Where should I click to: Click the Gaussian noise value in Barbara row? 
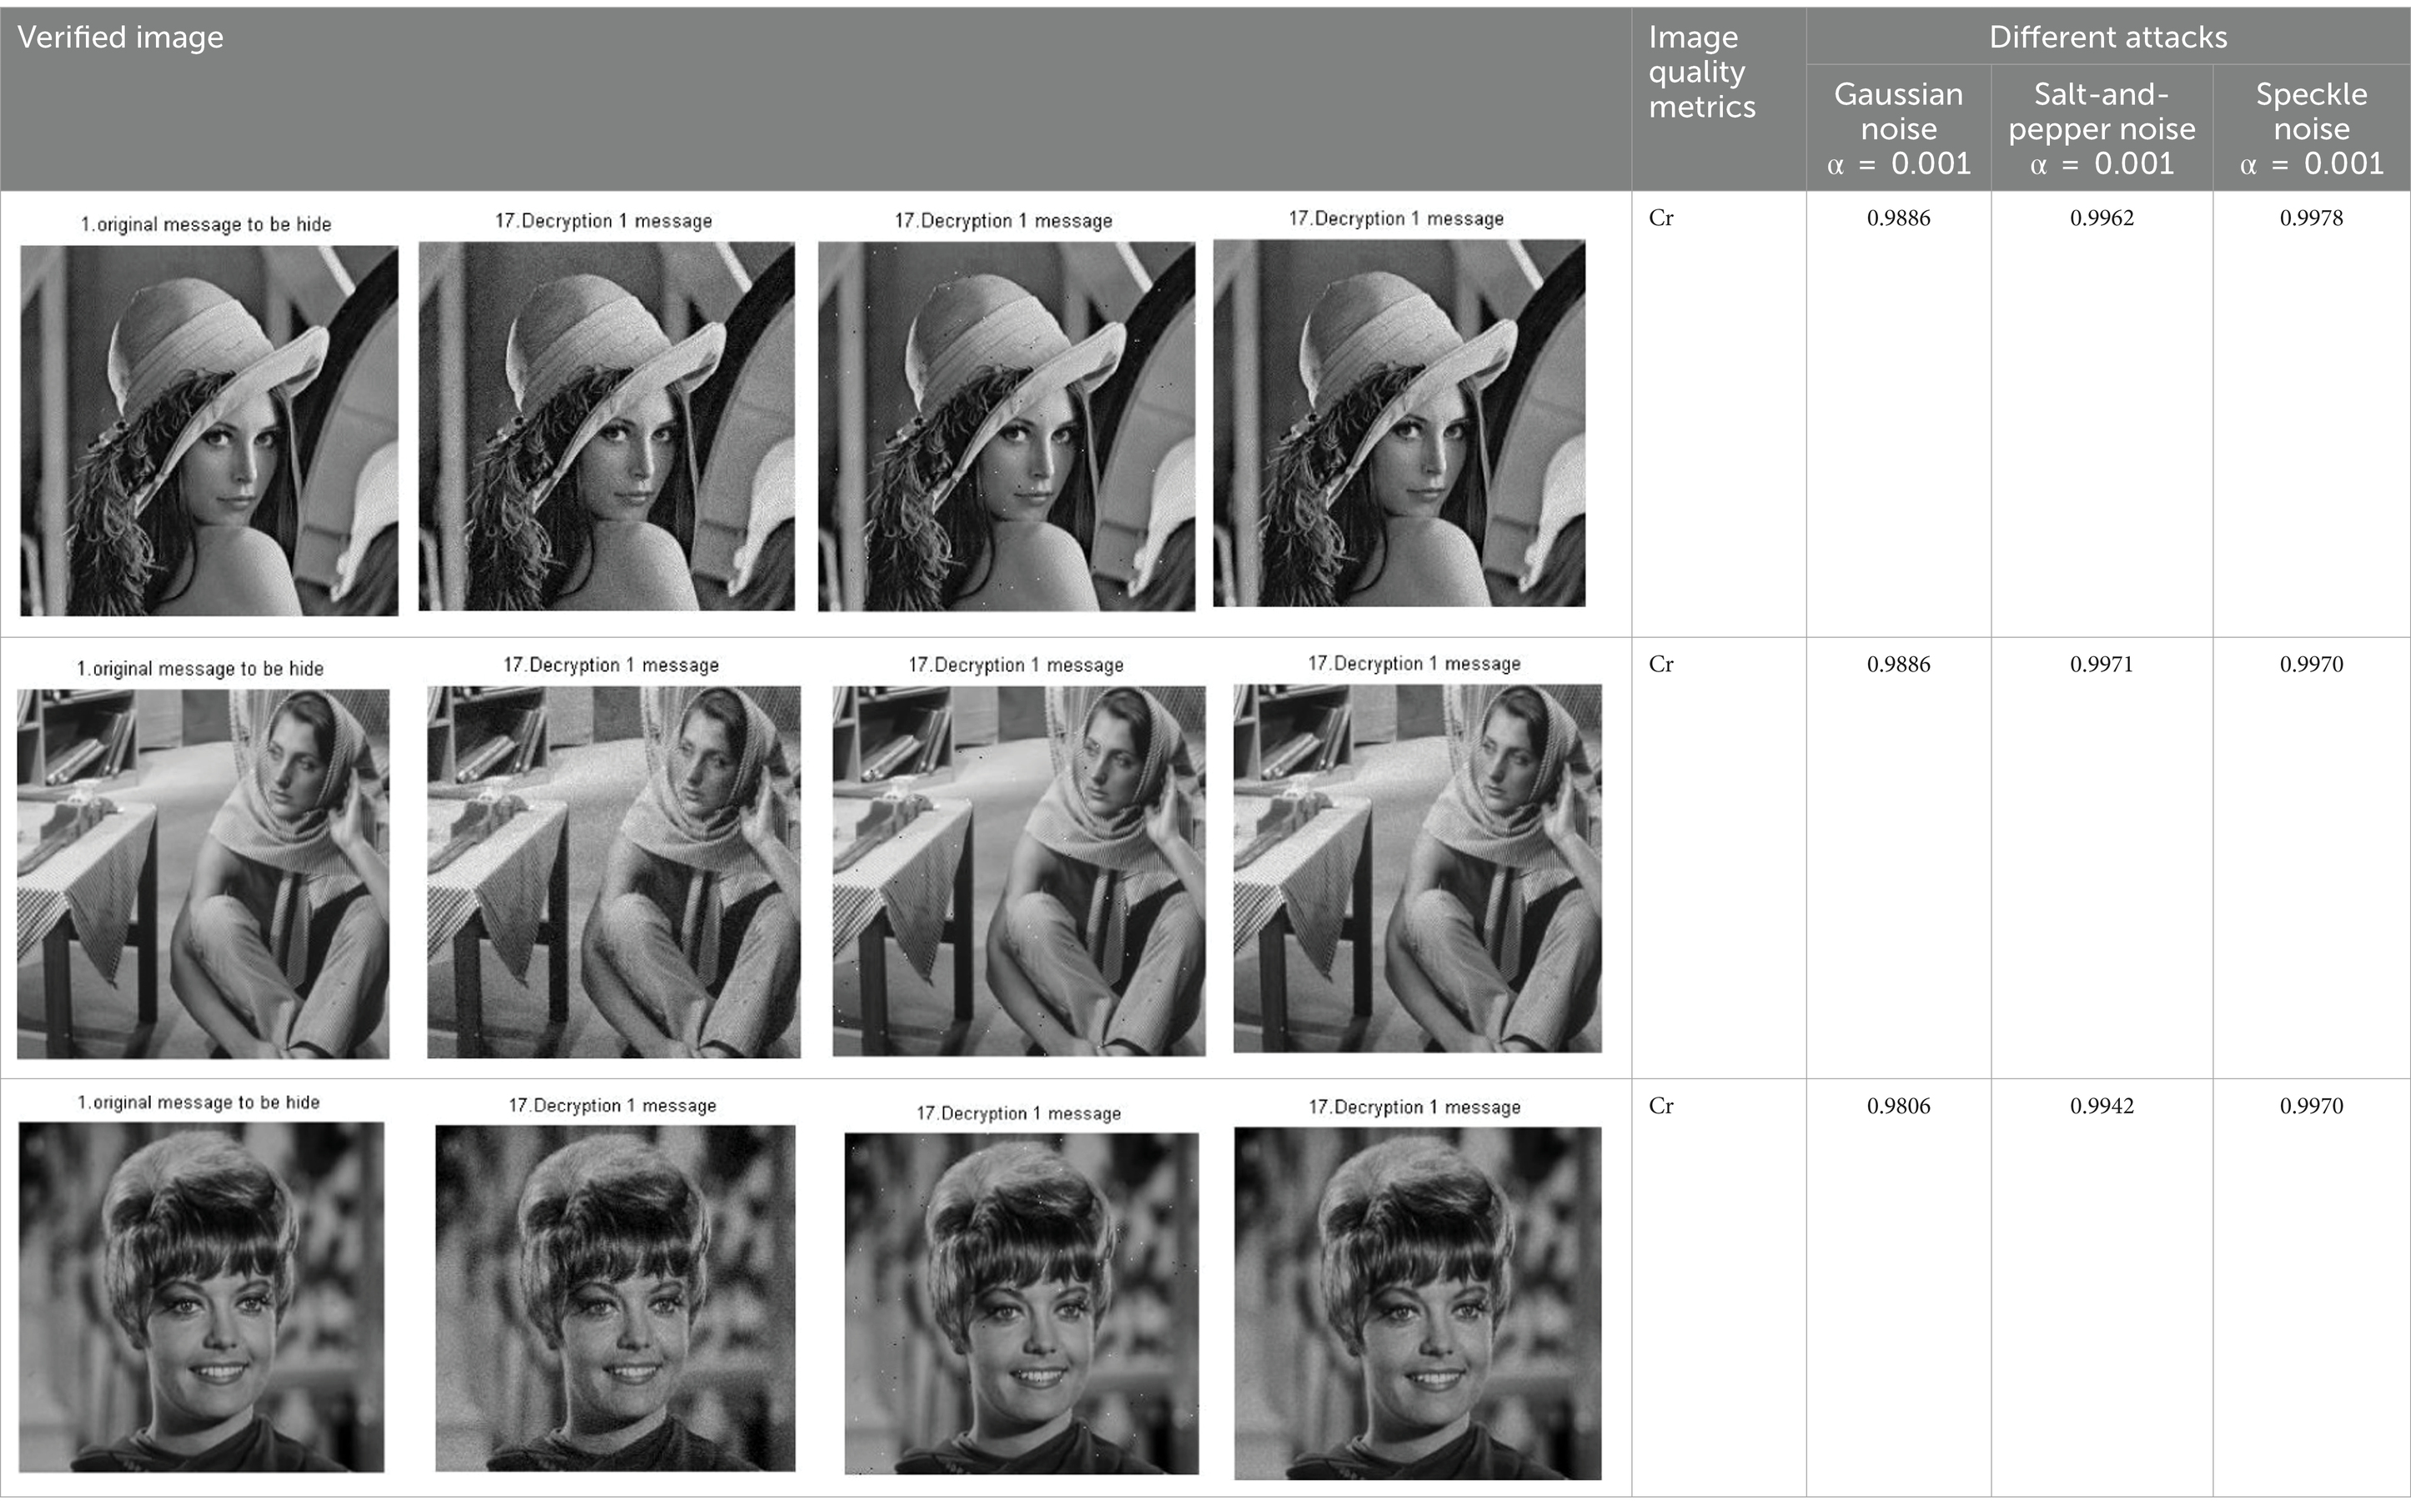(1898, 664)
